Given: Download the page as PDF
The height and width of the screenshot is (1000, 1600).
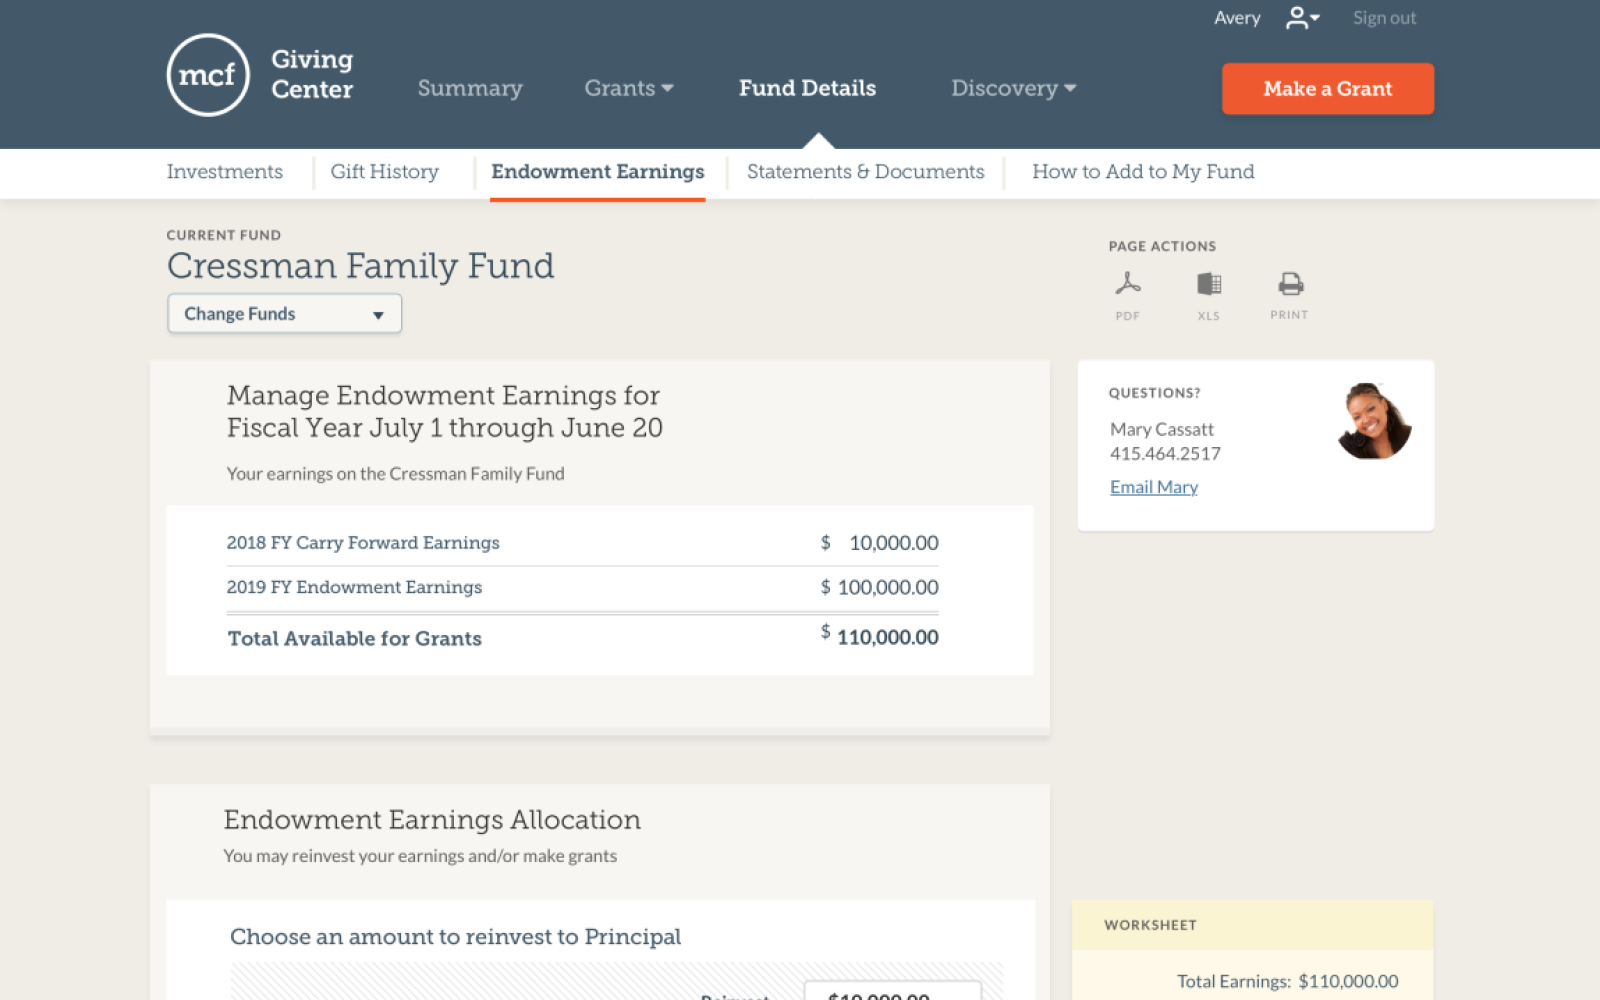Looking at the screenshot, I should [1128, 285].
